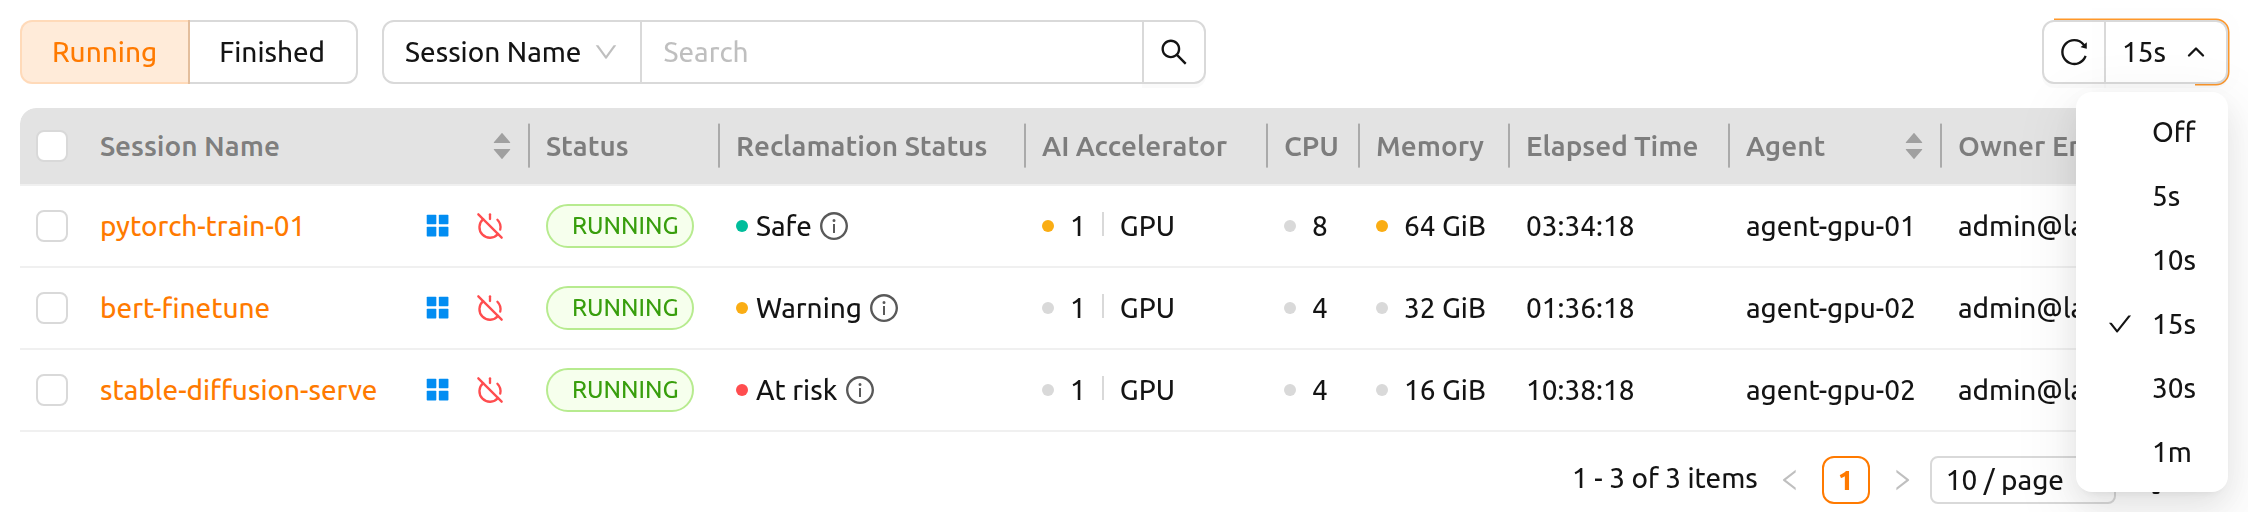Check the bert-finetune row checkbox
This screenshot has width=2248, height=512.
52,308
